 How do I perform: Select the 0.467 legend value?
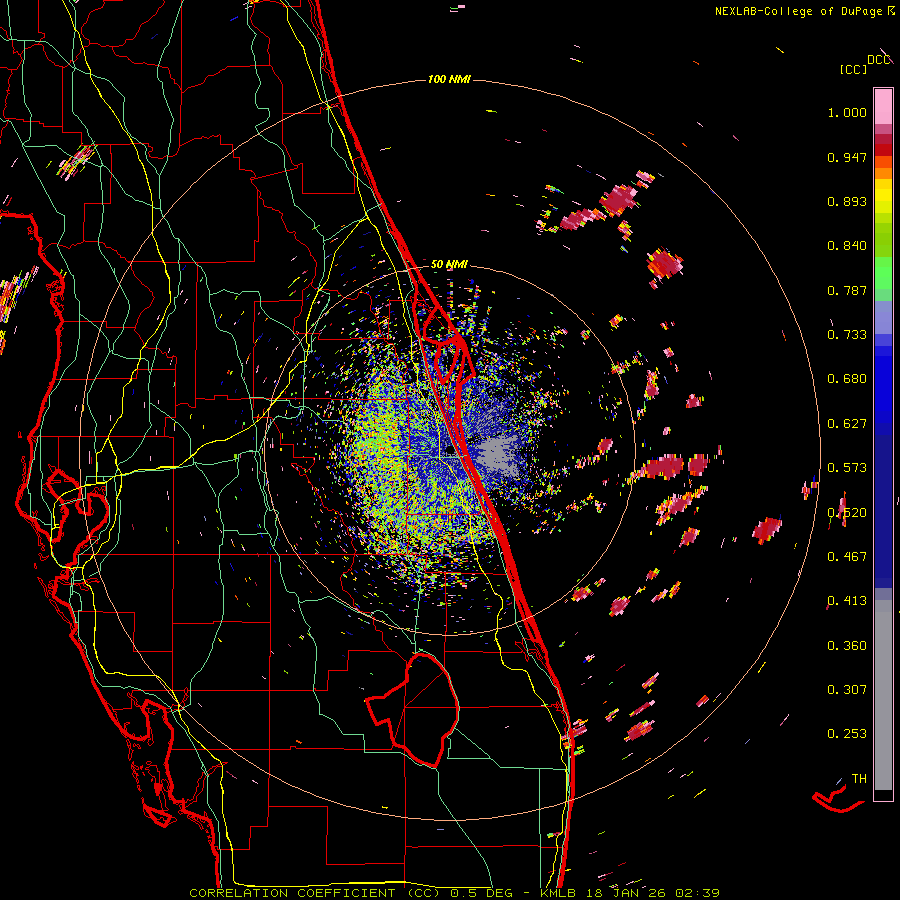[847, 557]
